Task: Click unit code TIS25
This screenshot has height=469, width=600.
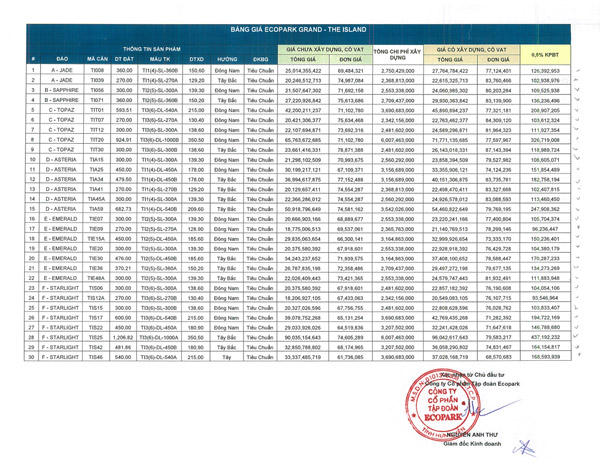Action: [x=96, y=337]
